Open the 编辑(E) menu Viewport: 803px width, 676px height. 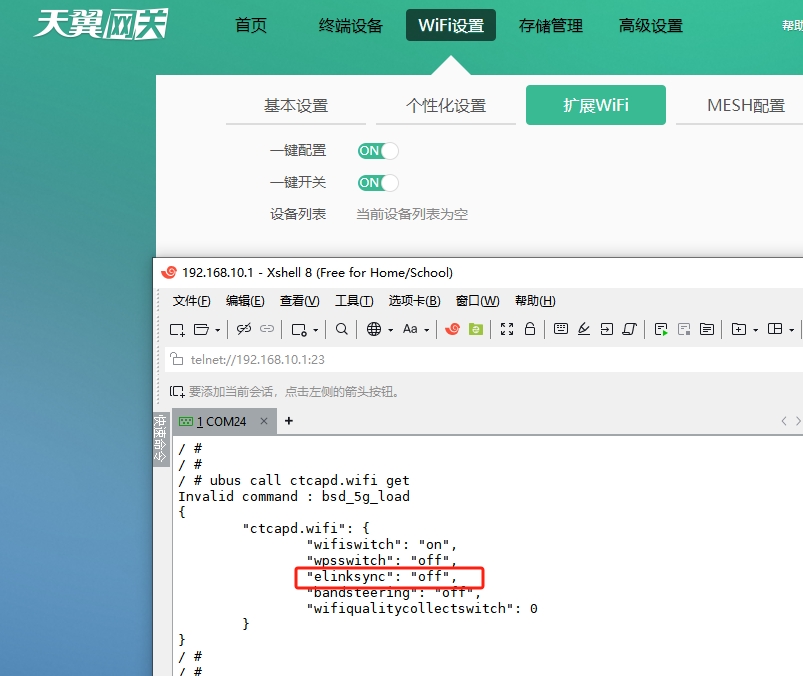point(245,301)
